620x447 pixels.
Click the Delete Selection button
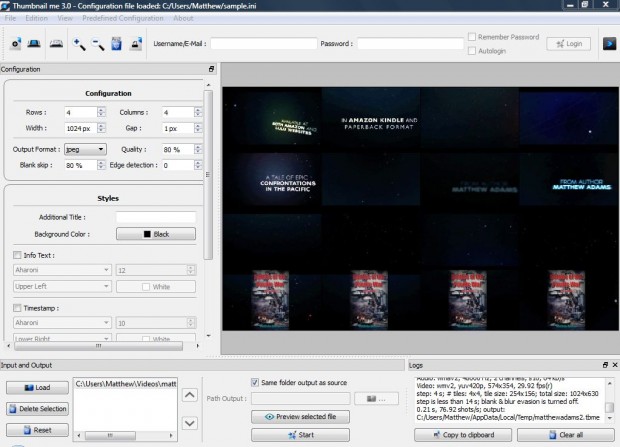tap(37, 409)
